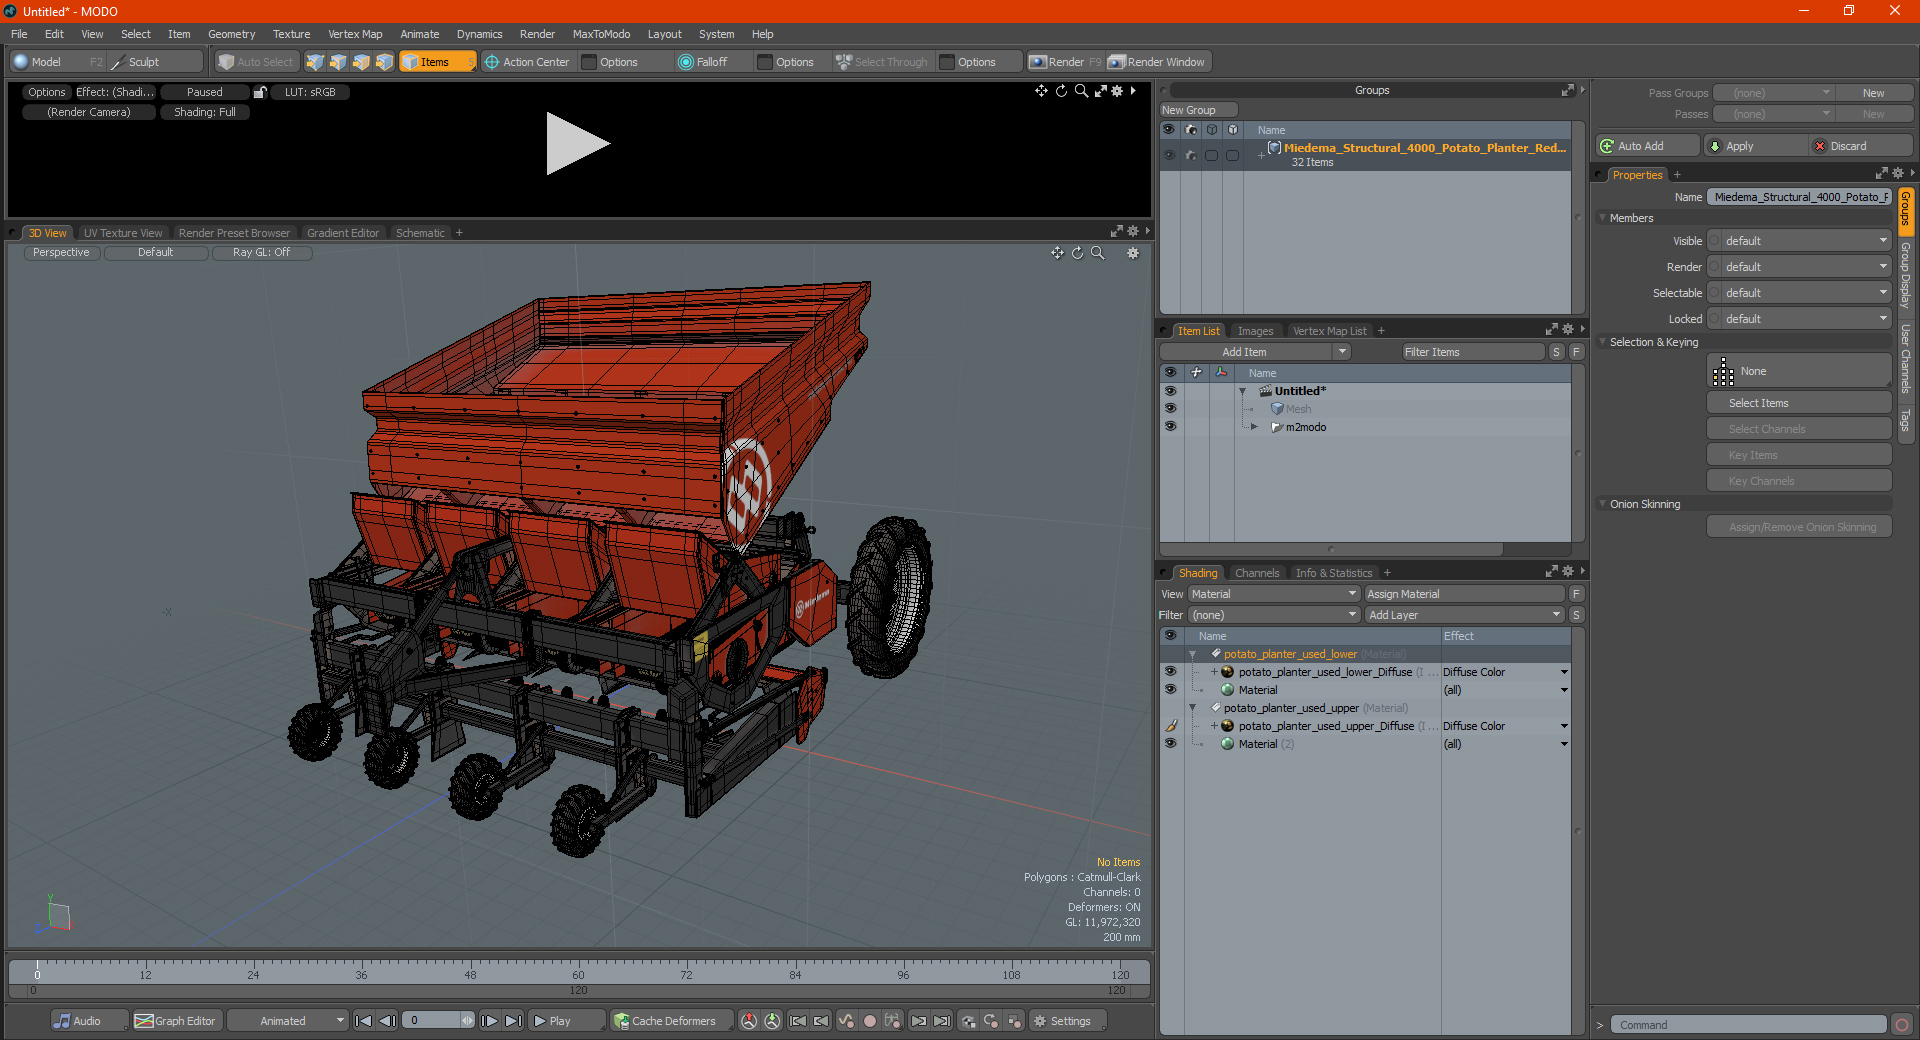Select Polygons selection mode icon
Viewport: 1920px width, 1040px height.
point(361,62)
